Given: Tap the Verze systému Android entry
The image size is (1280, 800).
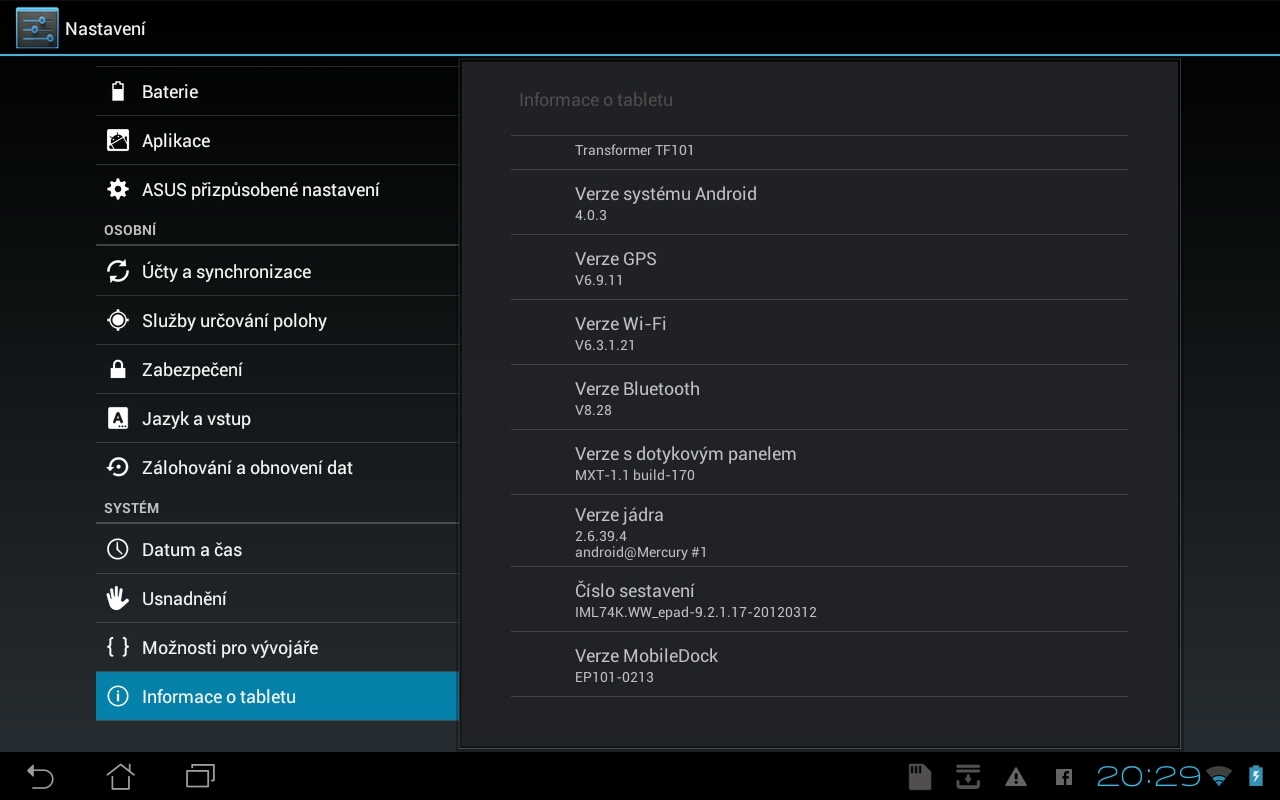Looking at the screenshot, I should point(818,203).
